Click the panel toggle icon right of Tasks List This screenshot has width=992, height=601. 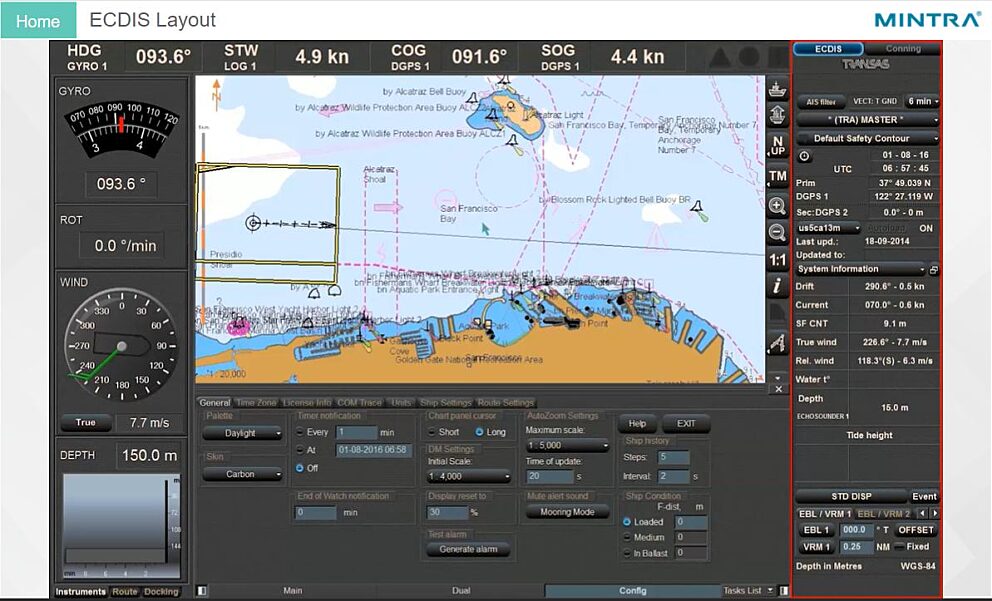(x=784, y=590)
